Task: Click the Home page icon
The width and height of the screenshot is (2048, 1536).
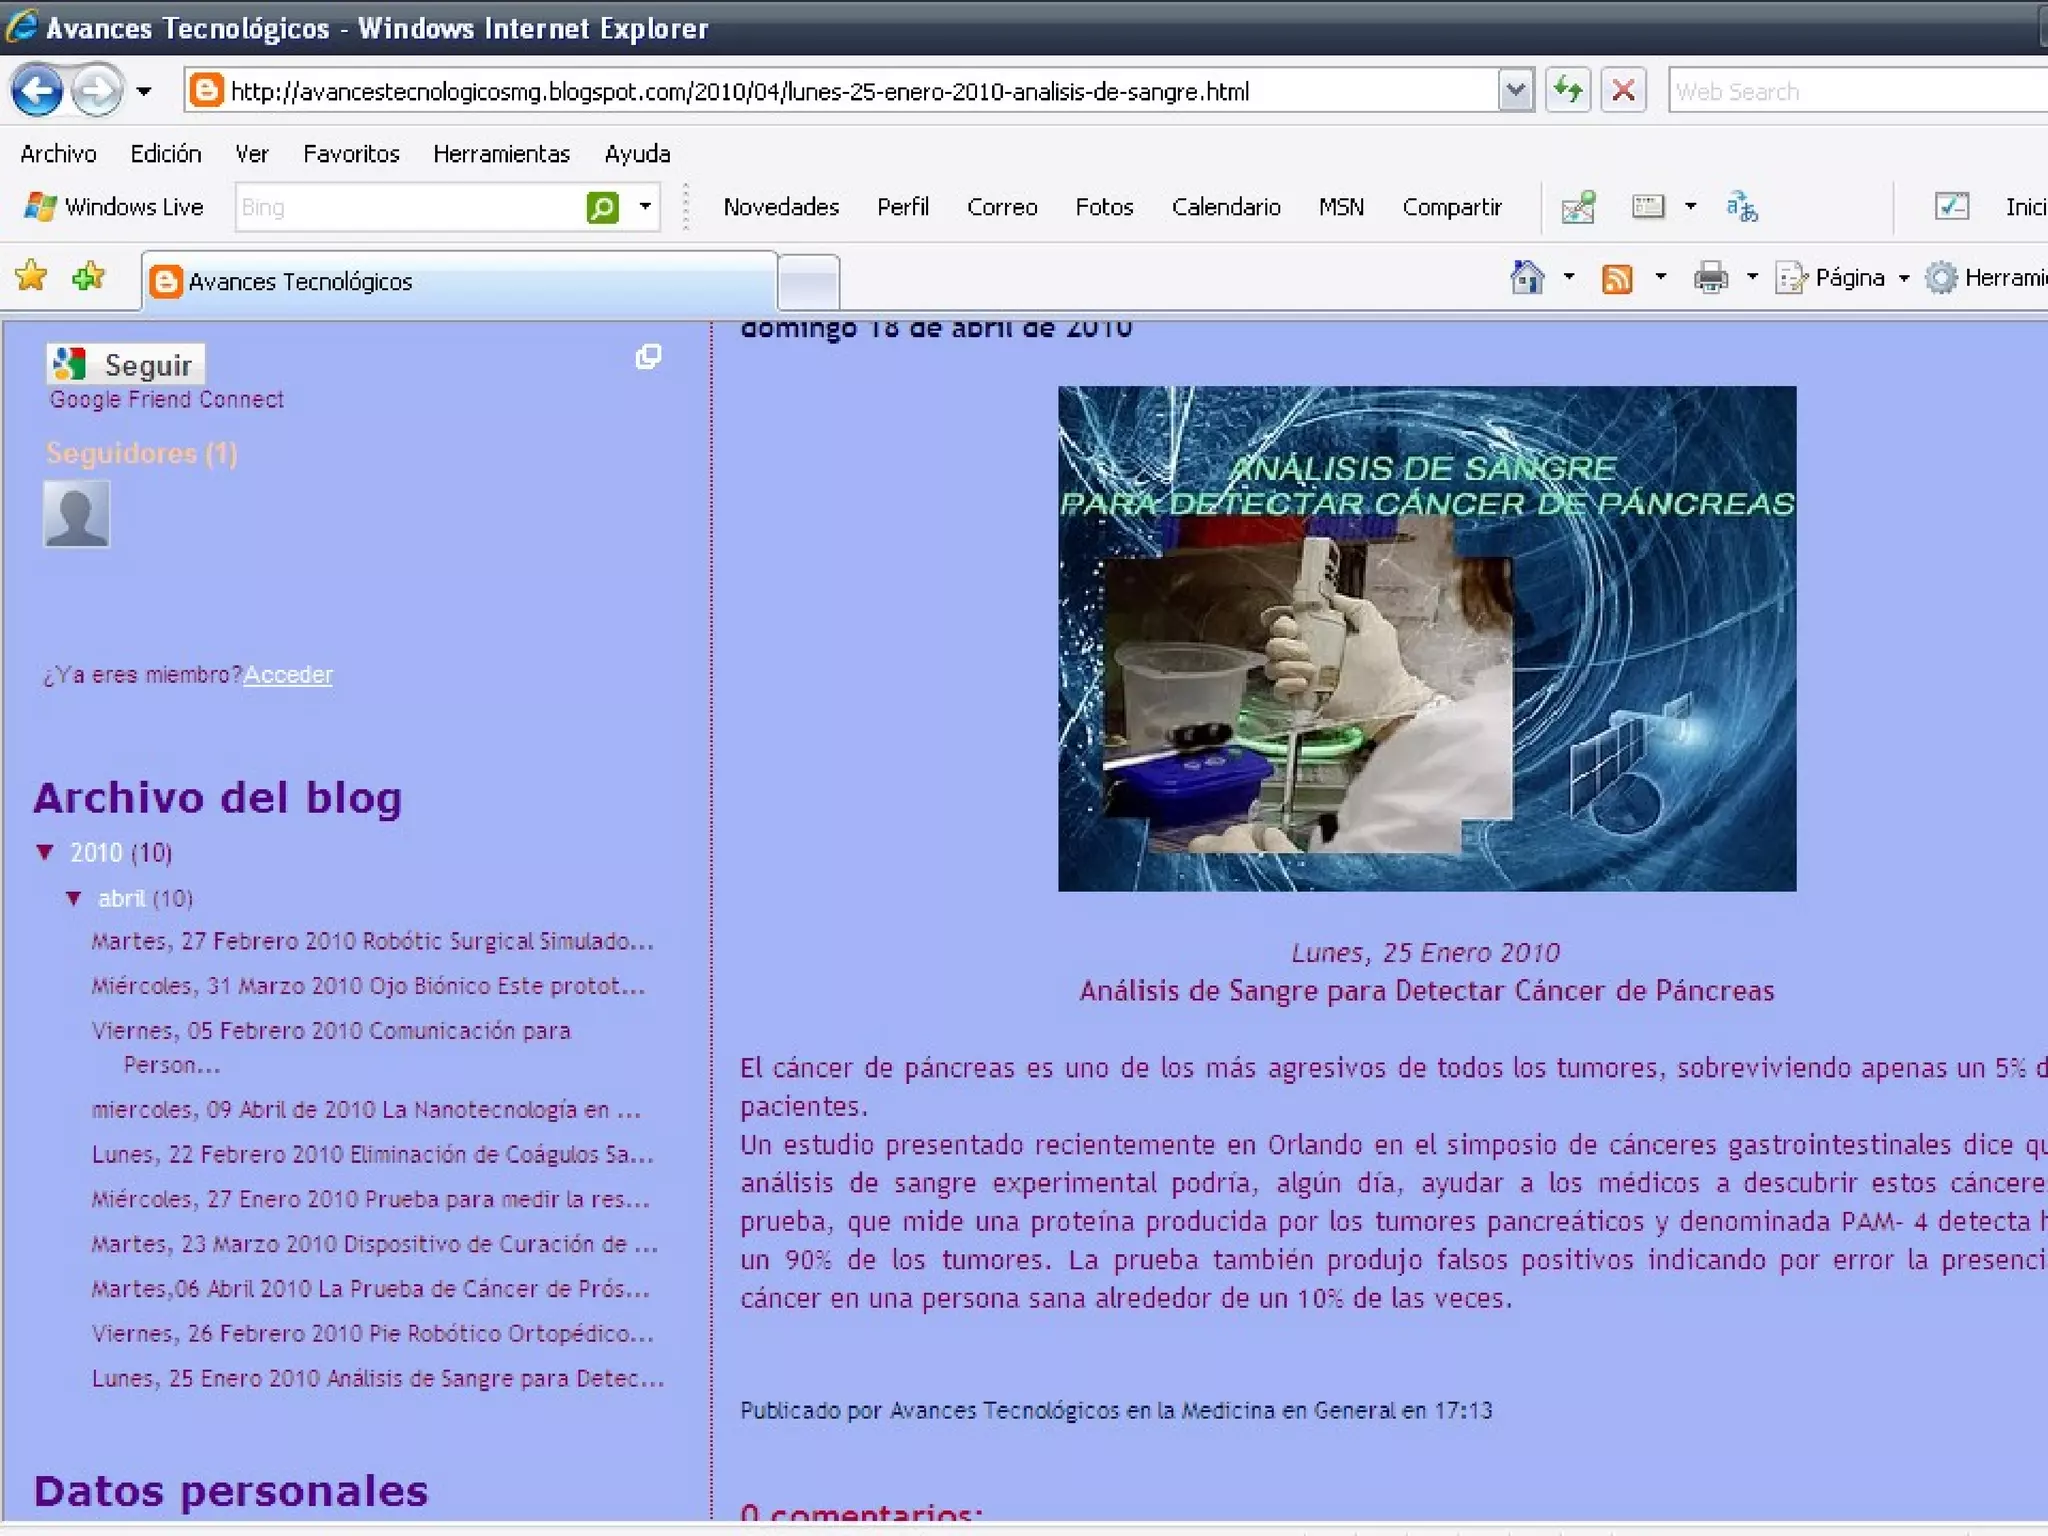Action: point(1526,277)
